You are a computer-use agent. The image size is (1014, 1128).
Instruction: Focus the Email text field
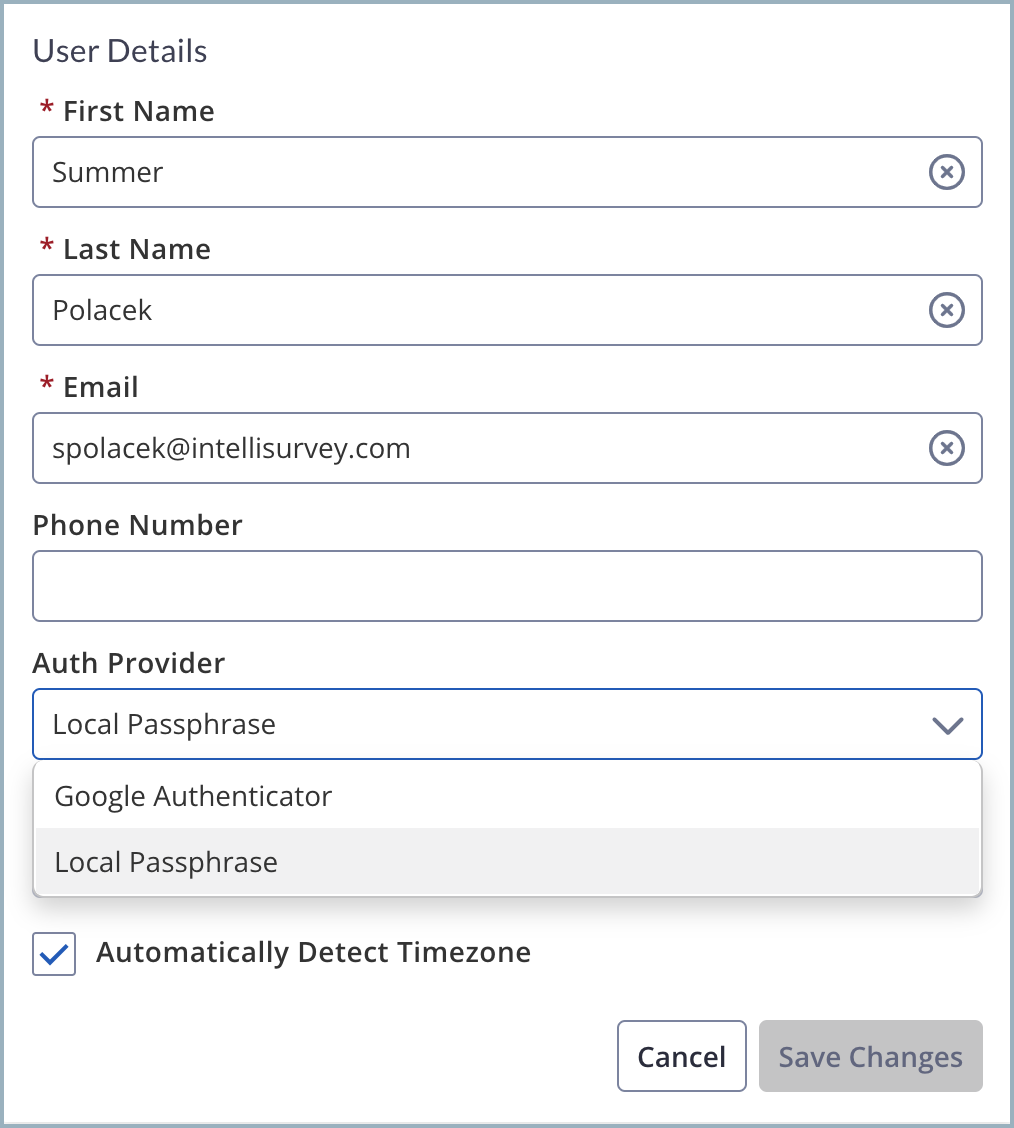[x=507, y=448]
